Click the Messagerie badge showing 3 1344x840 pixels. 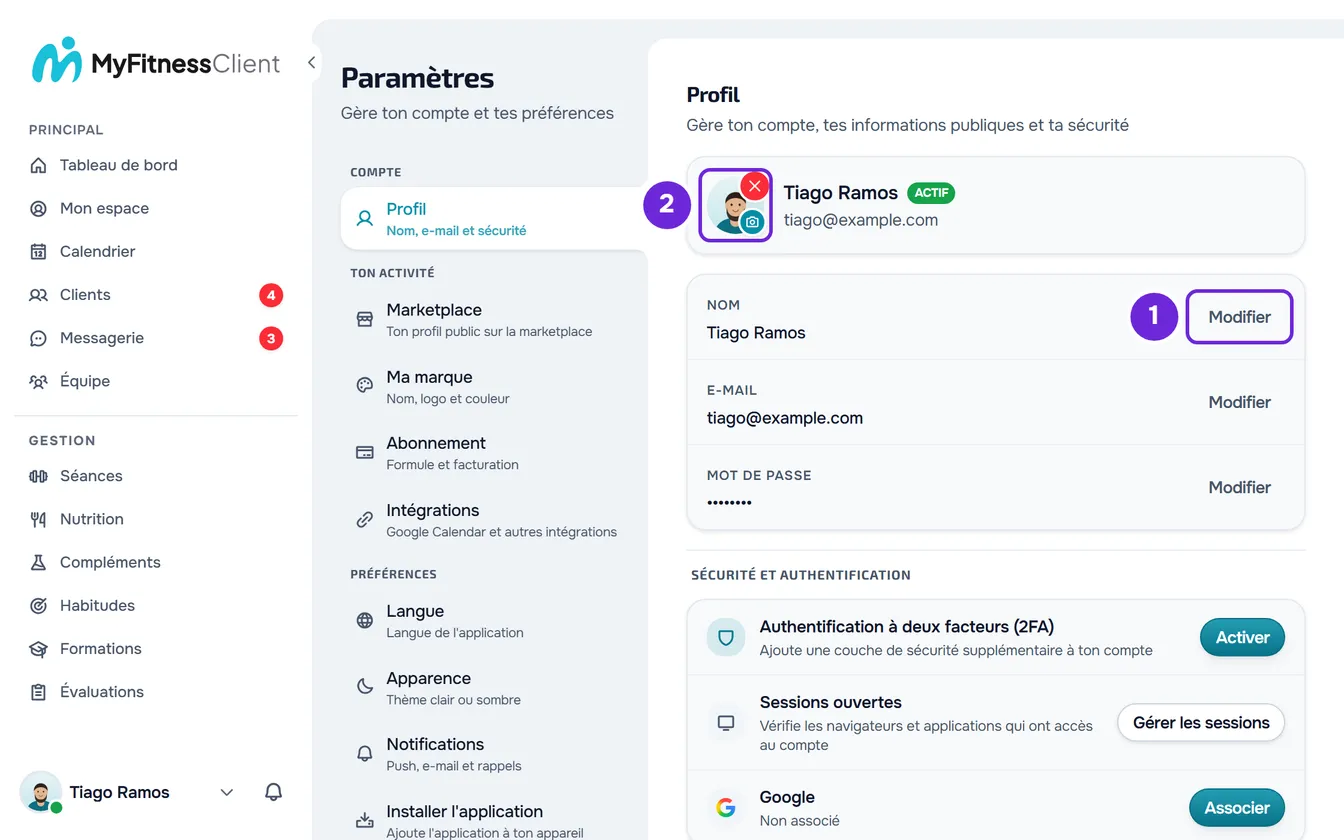[x=271, y=338]
